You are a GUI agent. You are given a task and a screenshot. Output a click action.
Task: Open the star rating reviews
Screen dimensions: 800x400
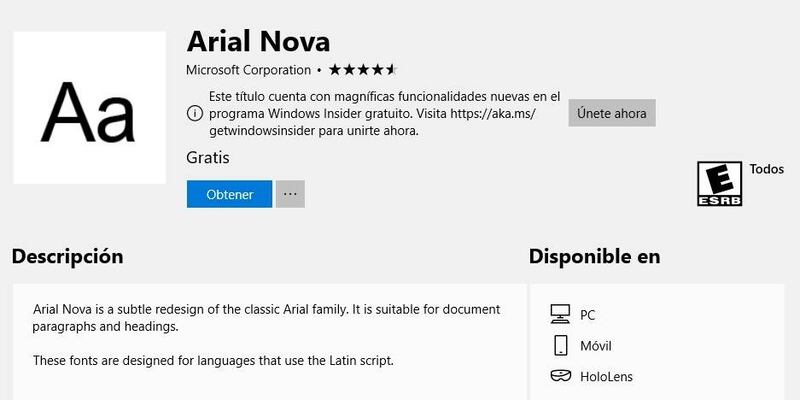point(363,70)
